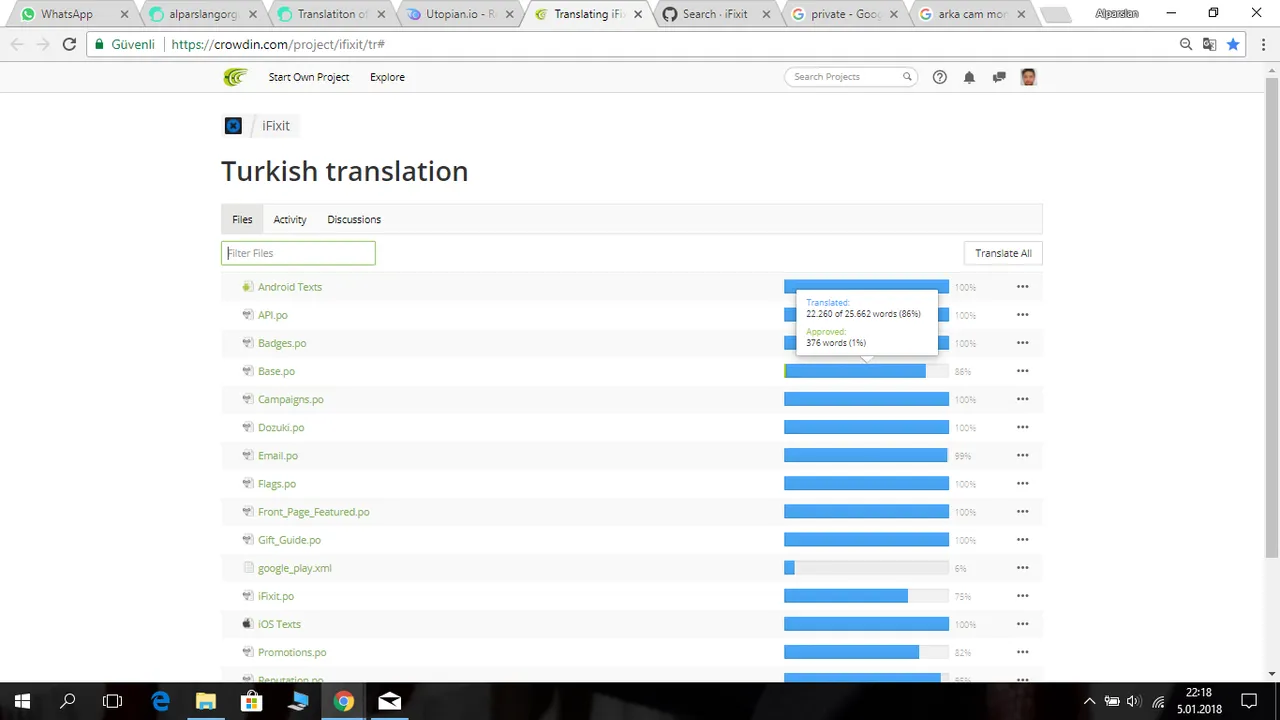Image resolution: width=1280 pixels, height=720 pixels.
Task: Go back with the browser back arrow
Action: [x=17, y=44]
